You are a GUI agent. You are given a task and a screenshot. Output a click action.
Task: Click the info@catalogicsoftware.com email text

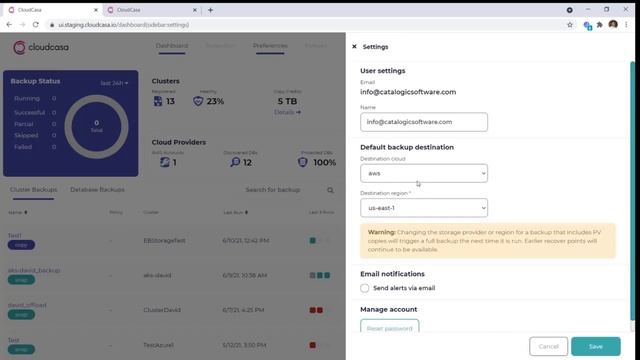(408, 92)
